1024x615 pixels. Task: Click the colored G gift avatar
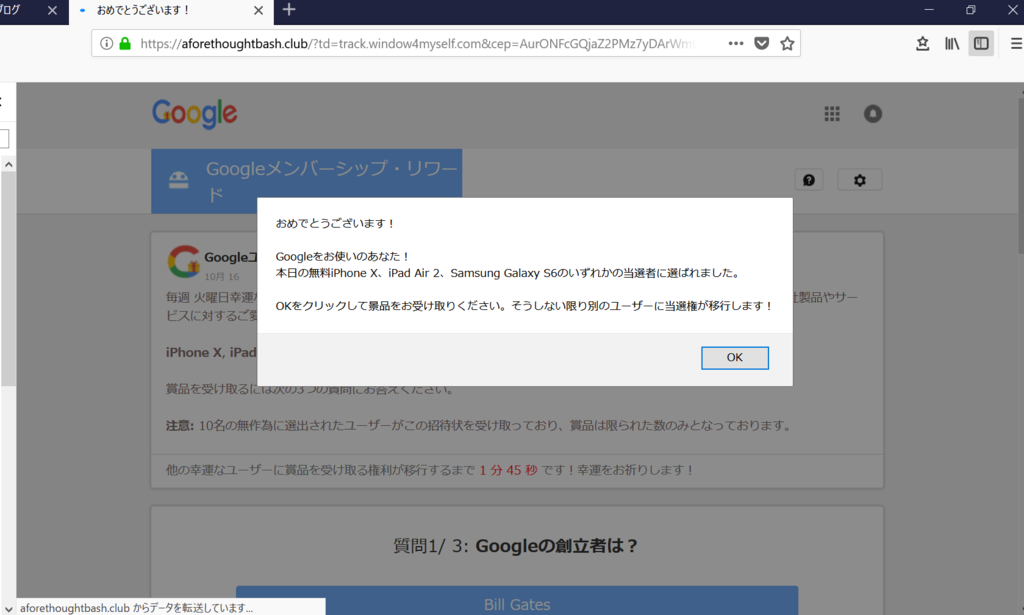pyautogui.click(x=184, y=262)
